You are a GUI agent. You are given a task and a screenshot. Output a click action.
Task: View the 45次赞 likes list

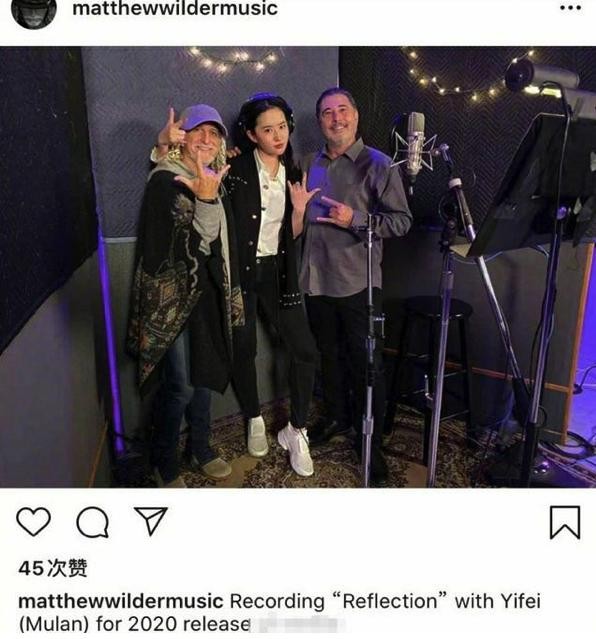[53, 568]
